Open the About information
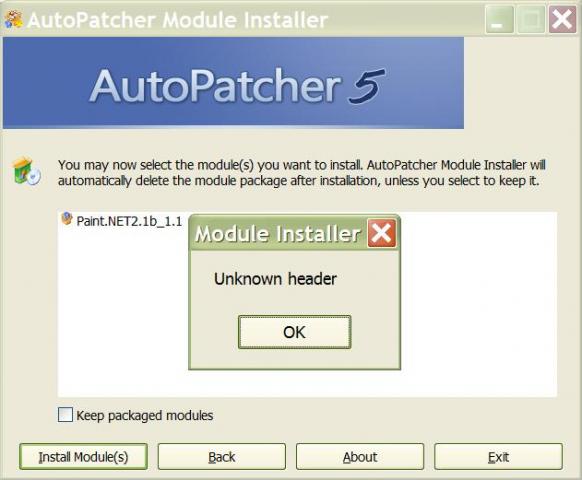Image resolution: width=582 pixels, height=480 pixels. (360, 457)
